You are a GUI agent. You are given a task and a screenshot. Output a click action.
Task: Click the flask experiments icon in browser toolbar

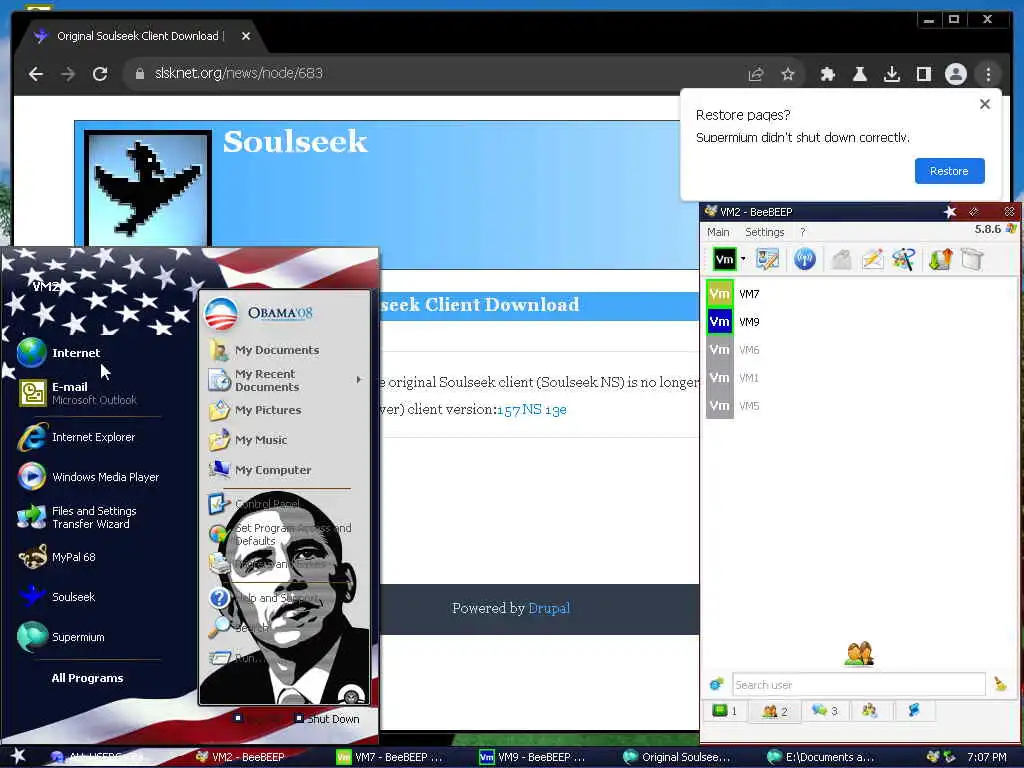coord(859,74)
